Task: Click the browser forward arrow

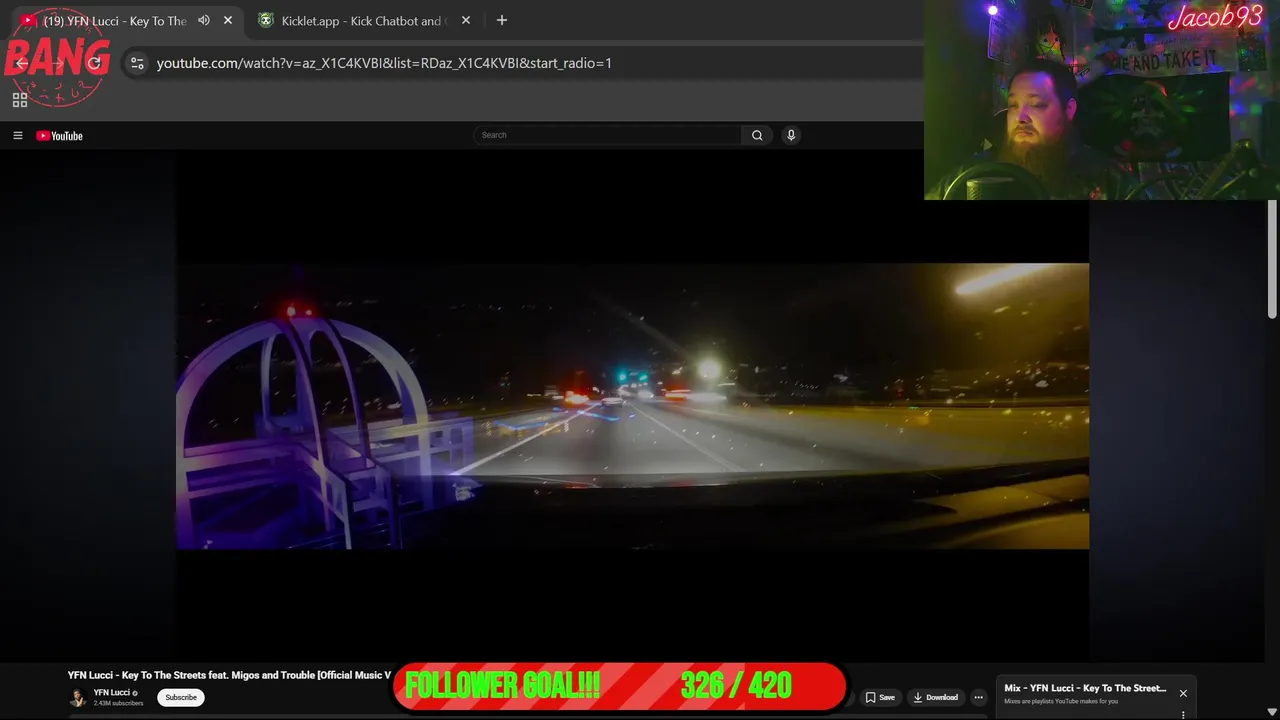Action: click(x=58, y=63)
